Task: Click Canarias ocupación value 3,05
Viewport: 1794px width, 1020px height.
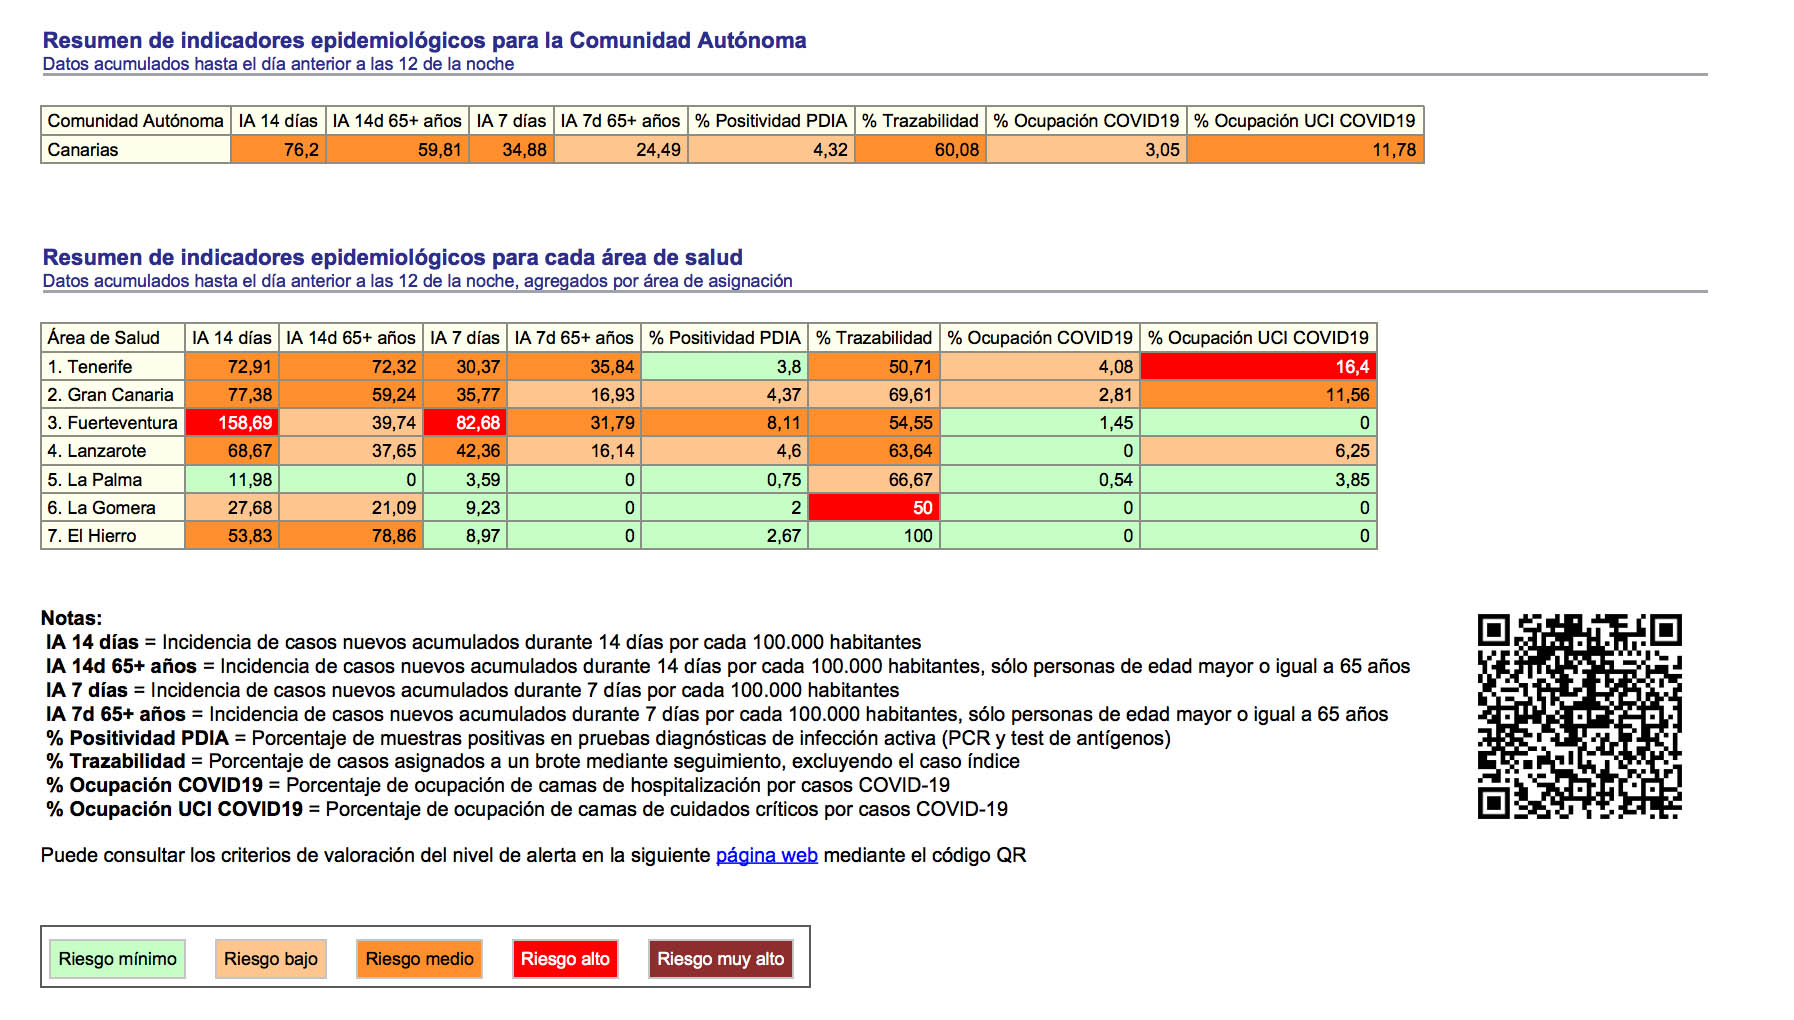Action: pyautogui.click(x=1087, y=150)
